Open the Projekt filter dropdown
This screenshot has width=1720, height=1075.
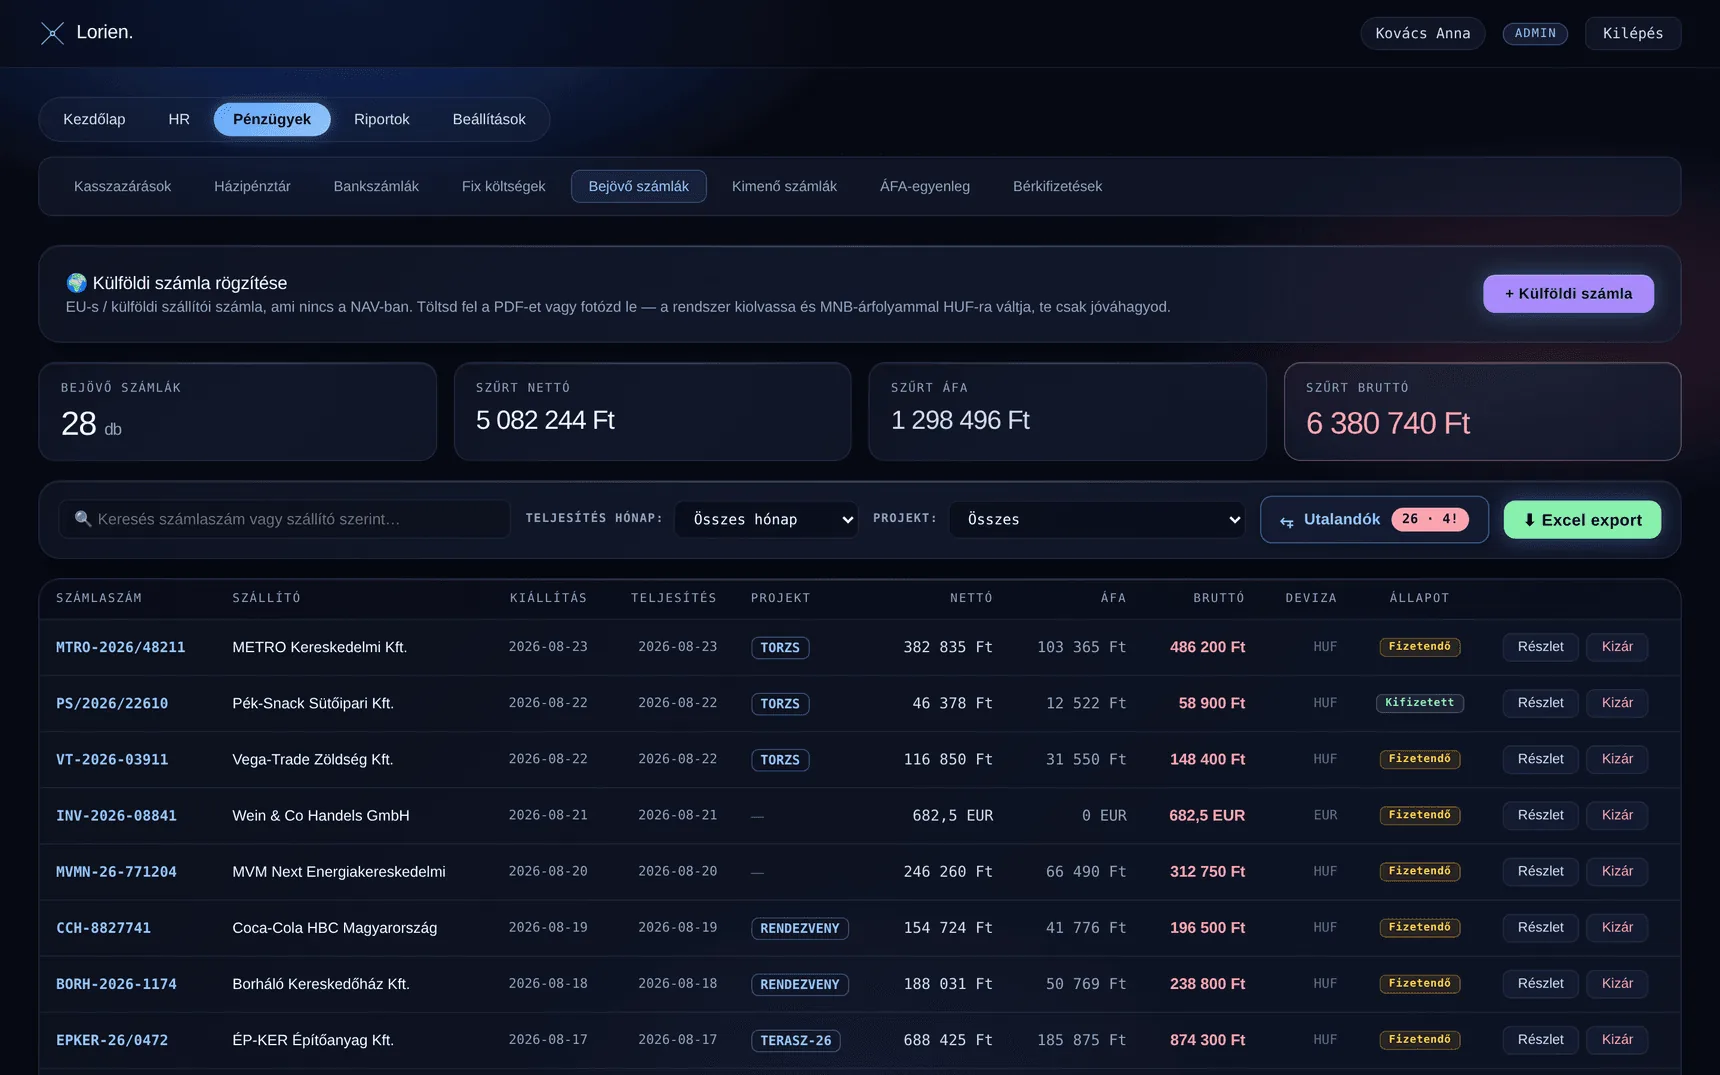click(x=1097, y=519)
